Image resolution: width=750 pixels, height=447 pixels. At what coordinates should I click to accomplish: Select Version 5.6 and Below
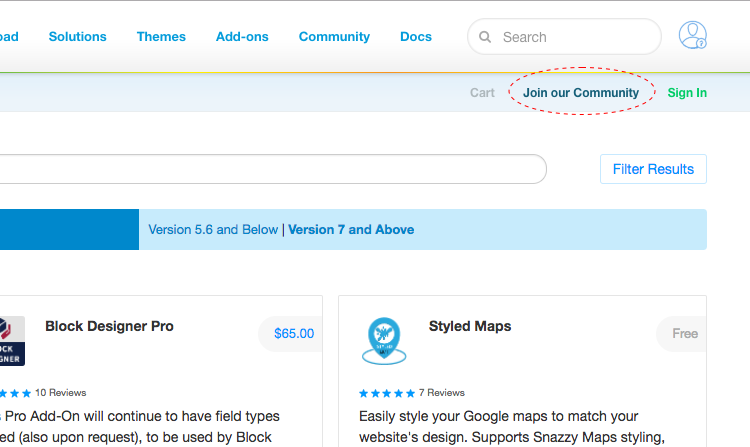point(213,229)
